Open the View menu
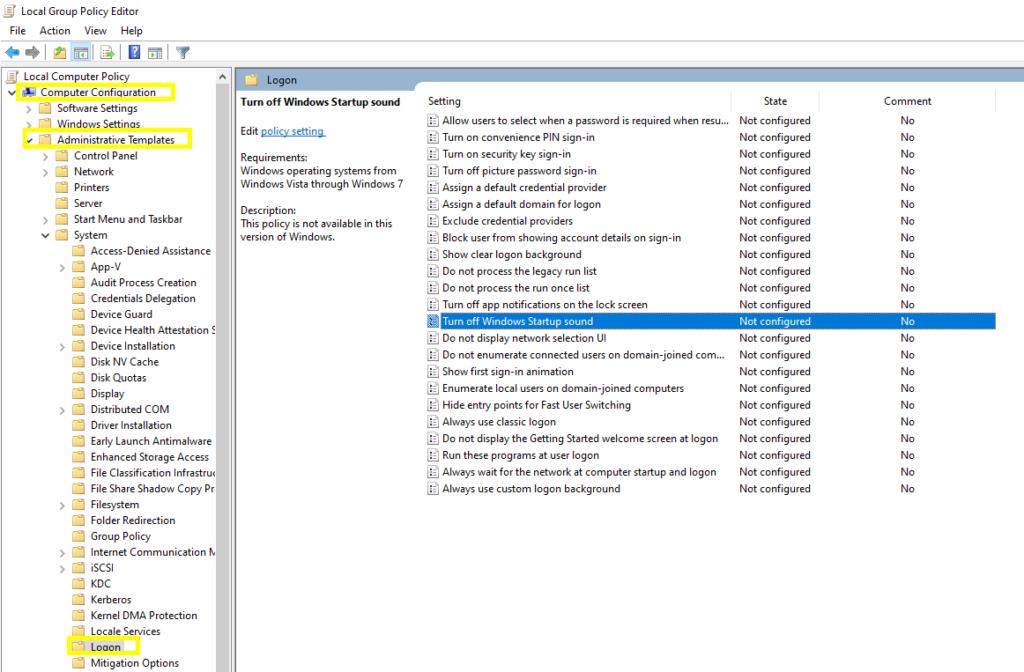Screen dimensions: 1024x672 95,31
